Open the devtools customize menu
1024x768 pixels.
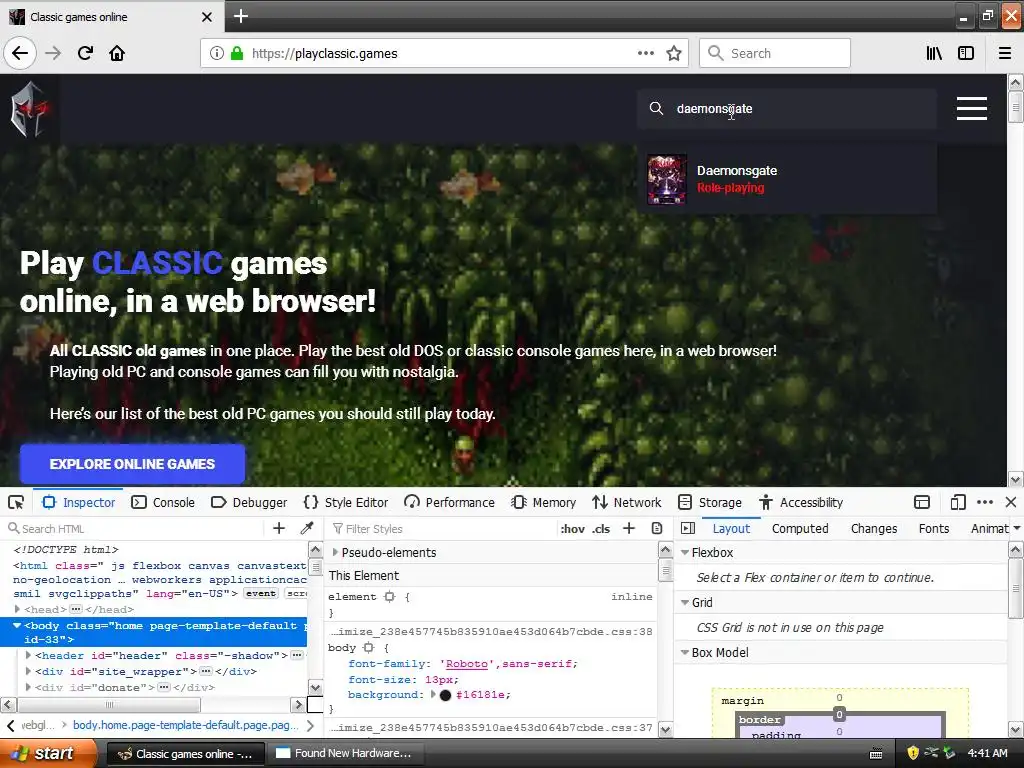(985, 502)
